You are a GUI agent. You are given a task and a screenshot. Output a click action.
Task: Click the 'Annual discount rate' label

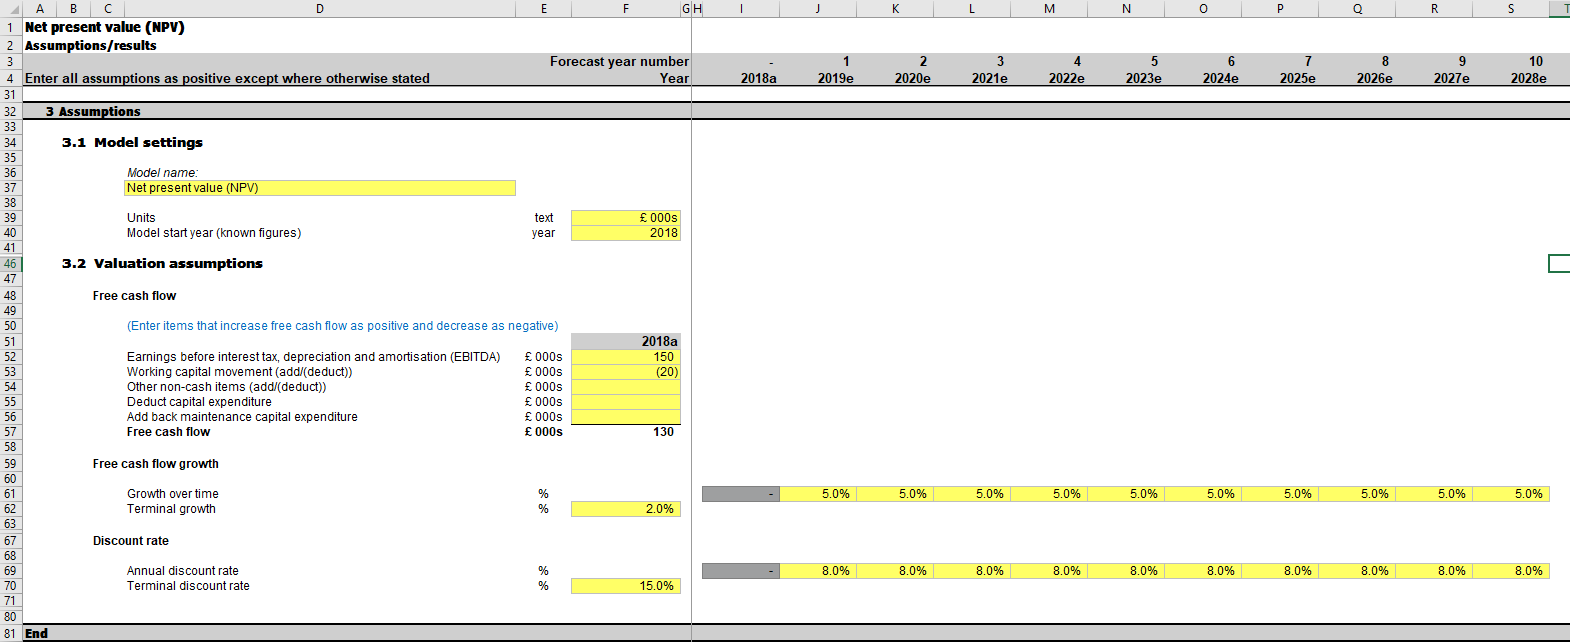click(183, 571)
